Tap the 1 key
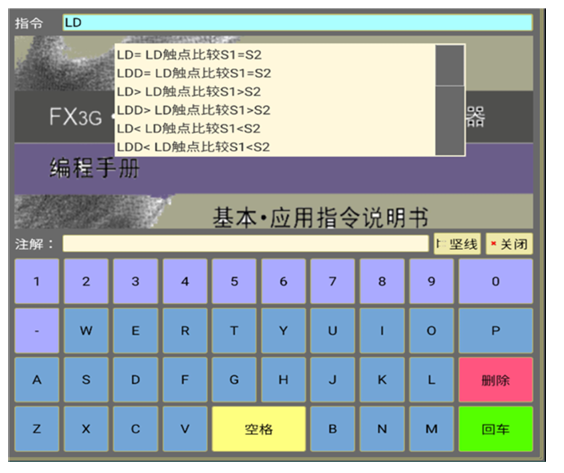 37,281
